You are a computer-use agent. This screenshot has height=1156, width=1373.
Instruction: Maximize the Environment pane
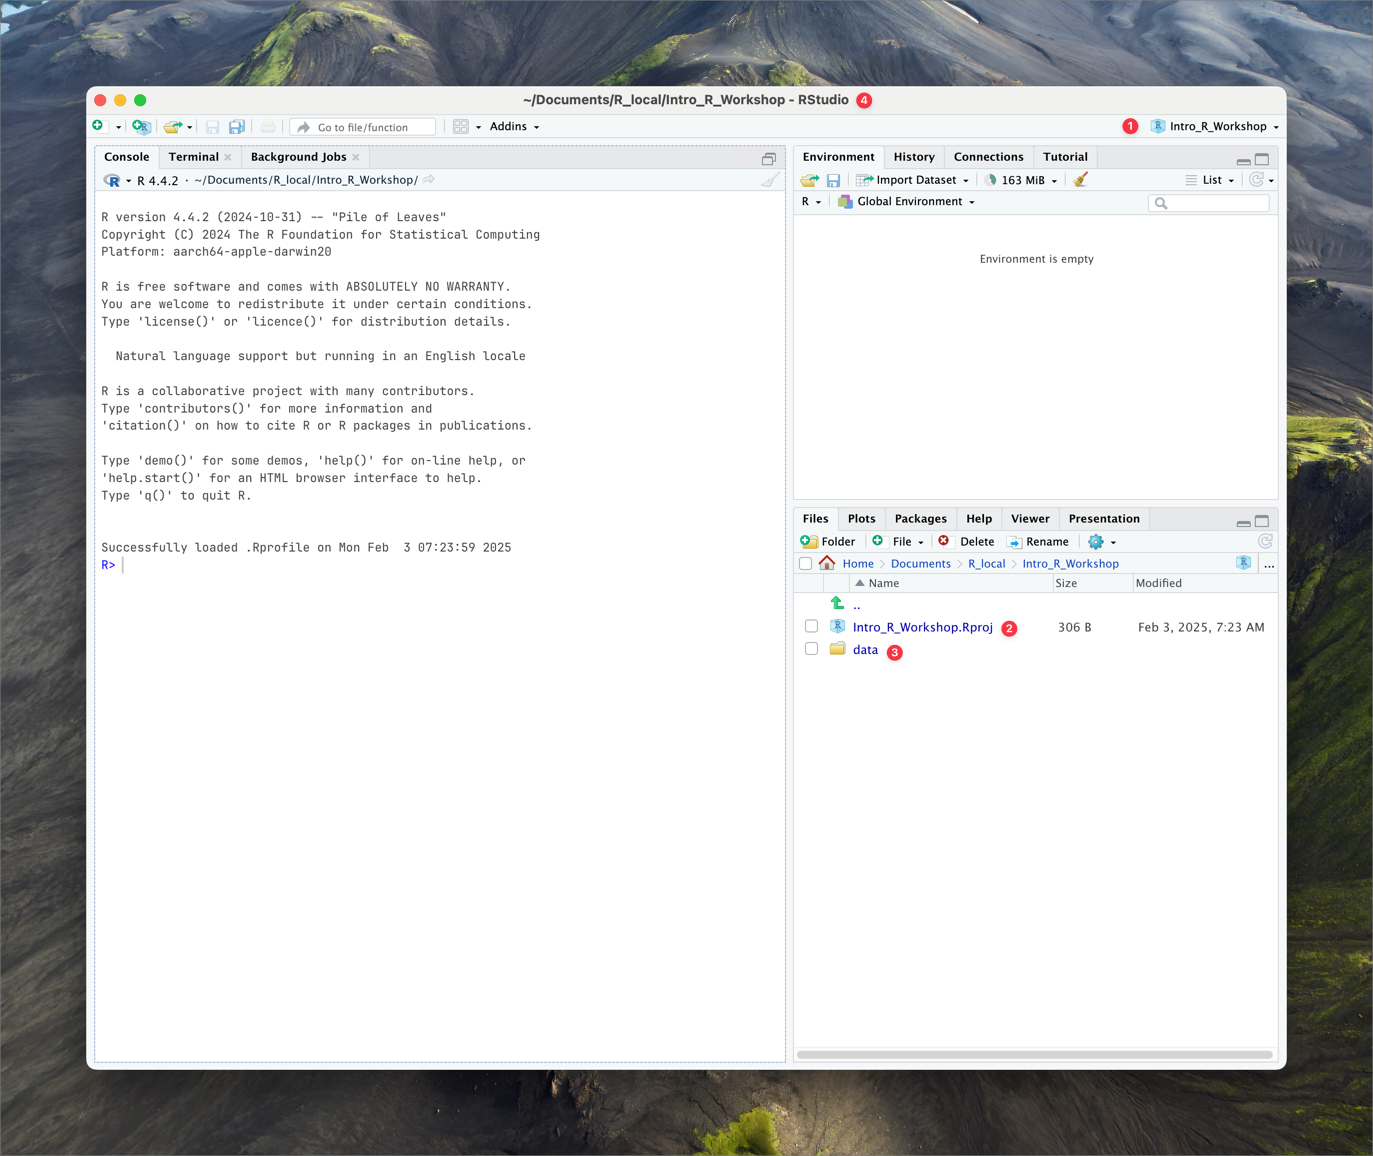[x=1262, y=159]
